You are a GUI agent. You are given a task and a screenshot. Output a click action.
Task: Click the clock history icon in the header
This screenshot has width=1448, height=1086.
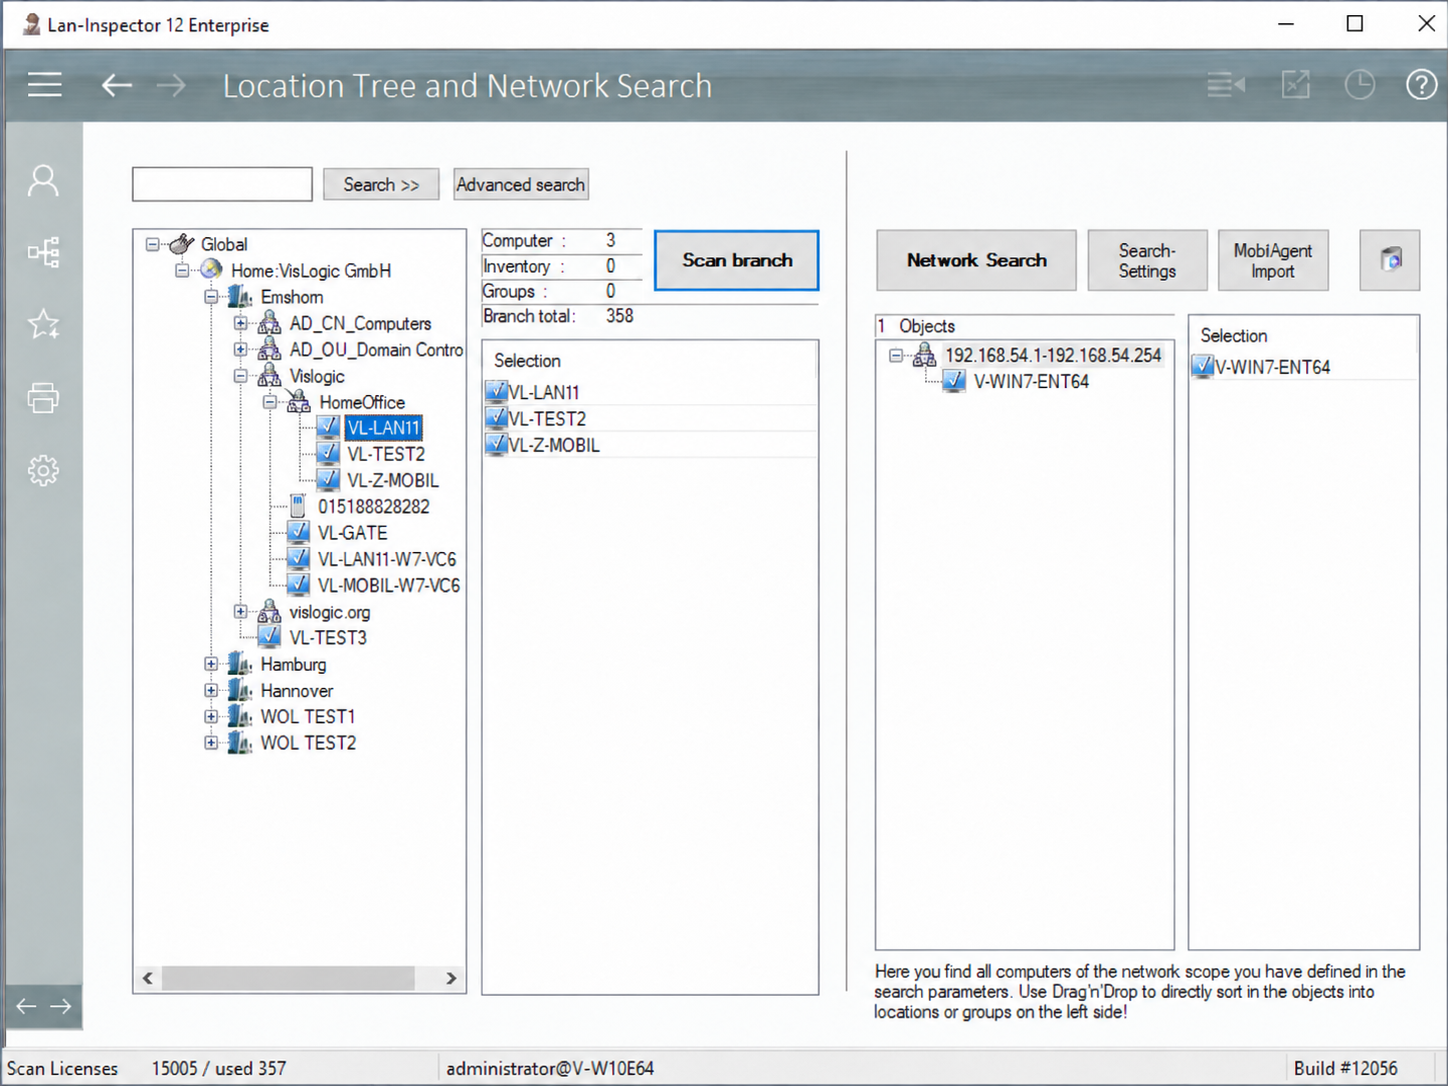click(x=1359, y=85)
